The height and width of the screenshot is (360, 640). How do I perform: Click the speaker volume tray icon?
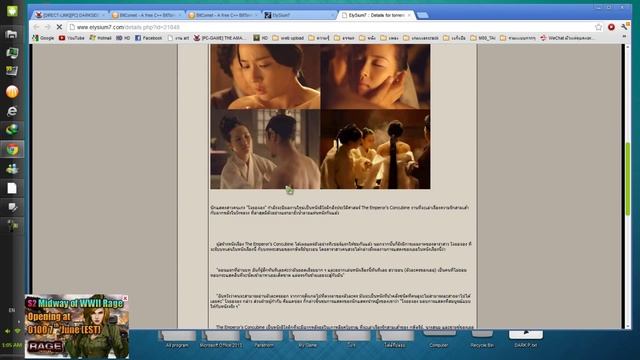pyautogui.click(x=7, y=331)
